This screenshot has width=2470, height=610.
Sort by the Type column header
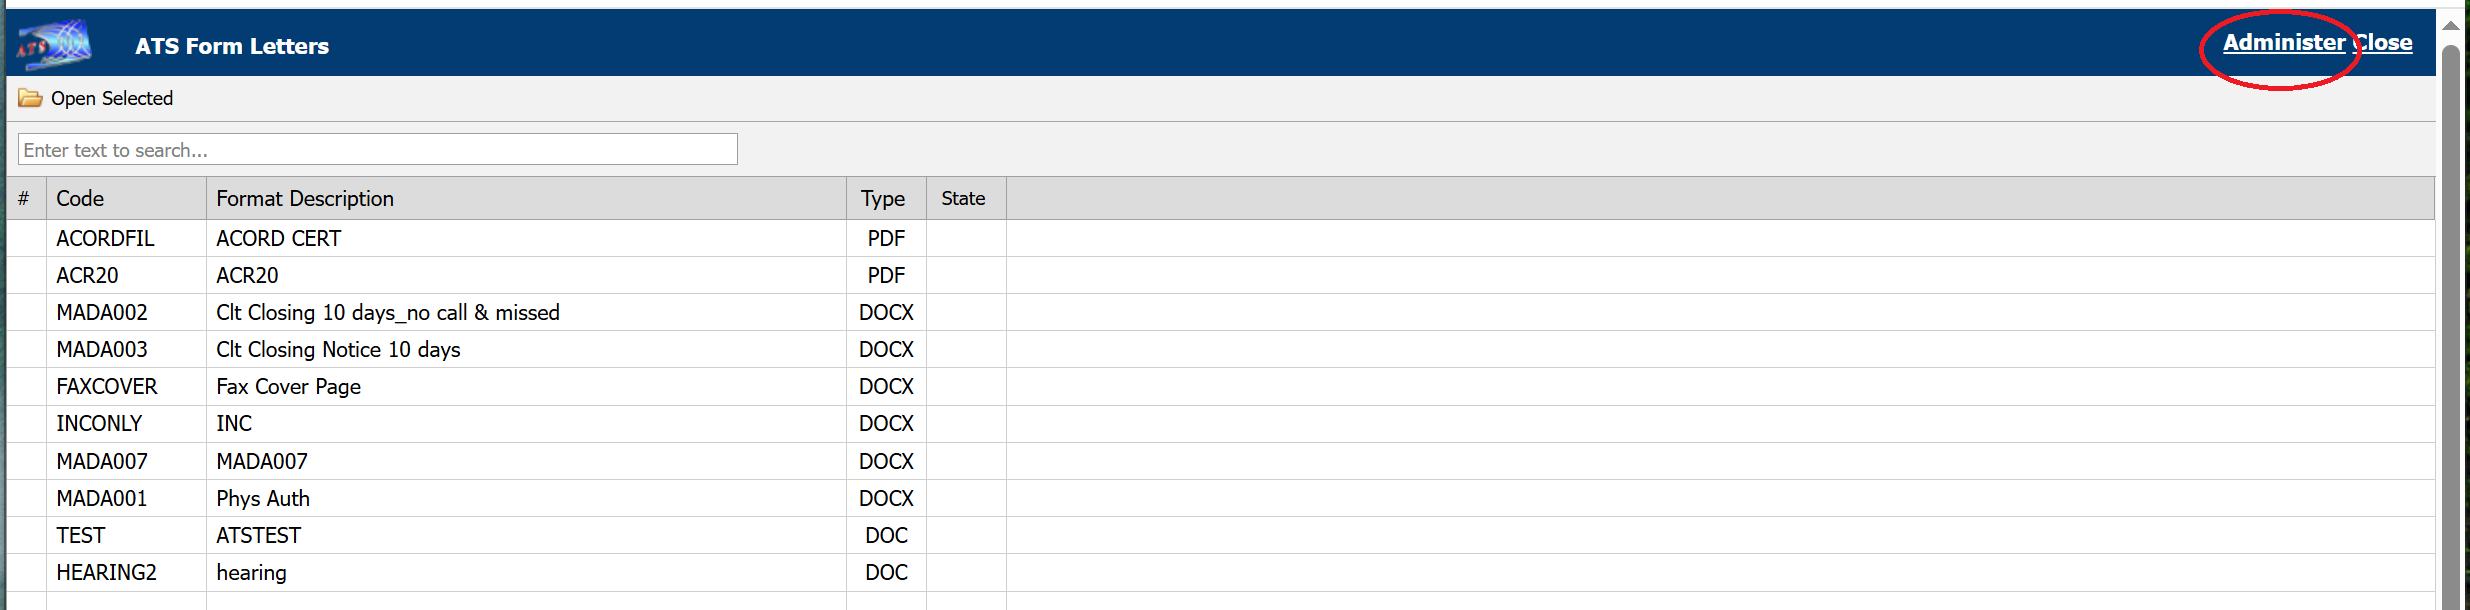click(x=883, y=199)
